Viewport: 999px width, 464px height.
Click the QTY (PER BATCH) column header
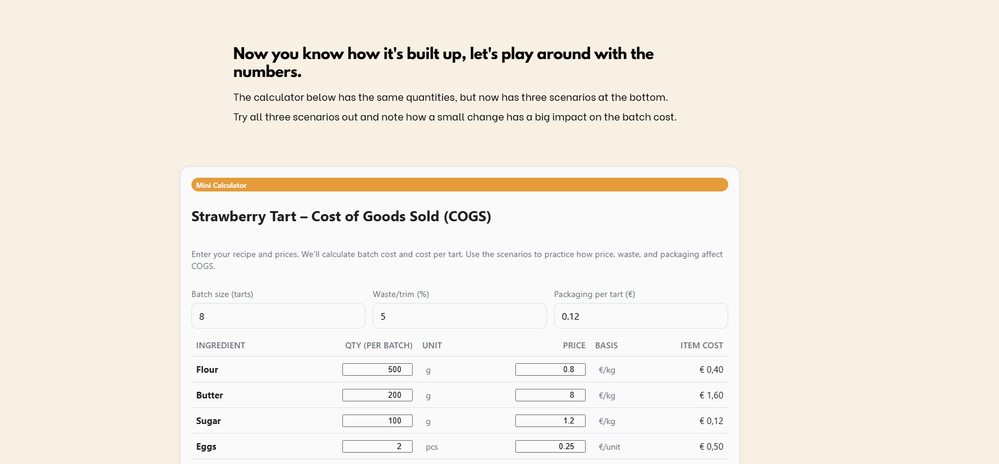pos(378,346)
